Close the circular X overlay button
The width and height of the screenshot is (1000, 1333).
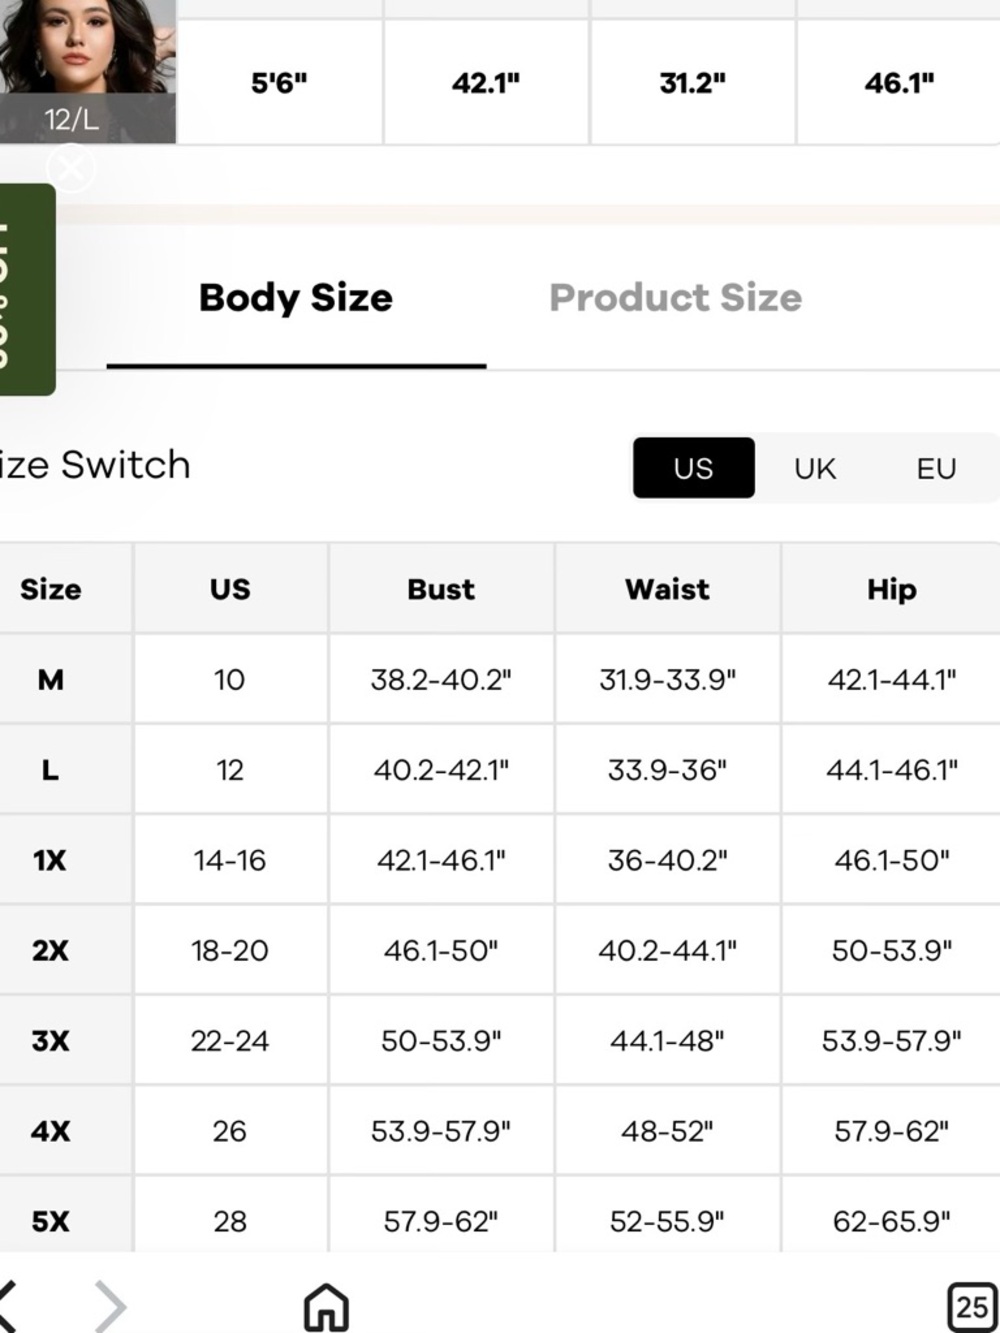coord(71,168)
